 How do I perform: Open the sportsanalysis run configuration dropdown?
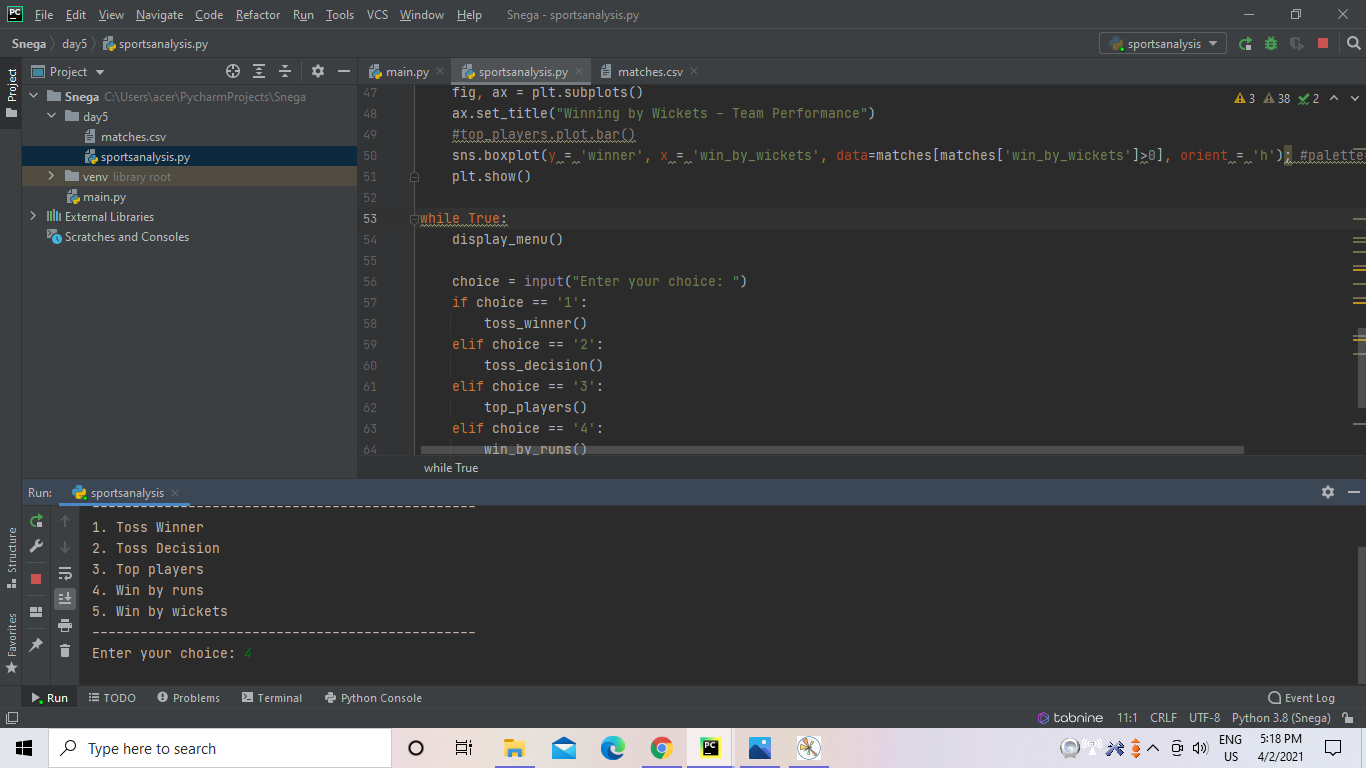tap(1163, 44)
